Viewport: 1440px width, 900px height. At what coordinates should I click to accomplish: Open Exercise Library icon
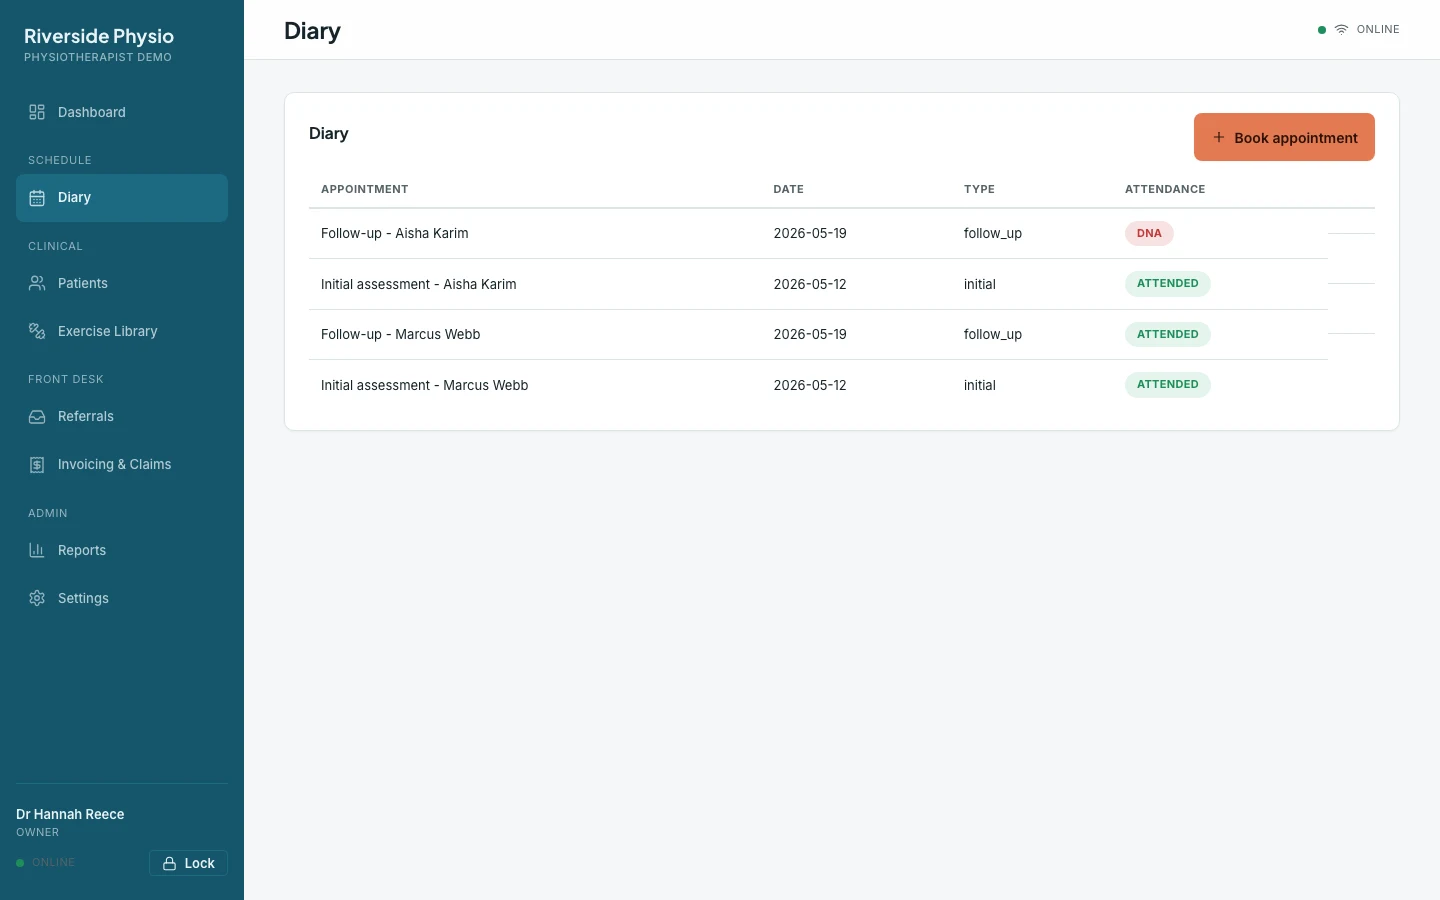pyautogui.click(x=37, y=332)
